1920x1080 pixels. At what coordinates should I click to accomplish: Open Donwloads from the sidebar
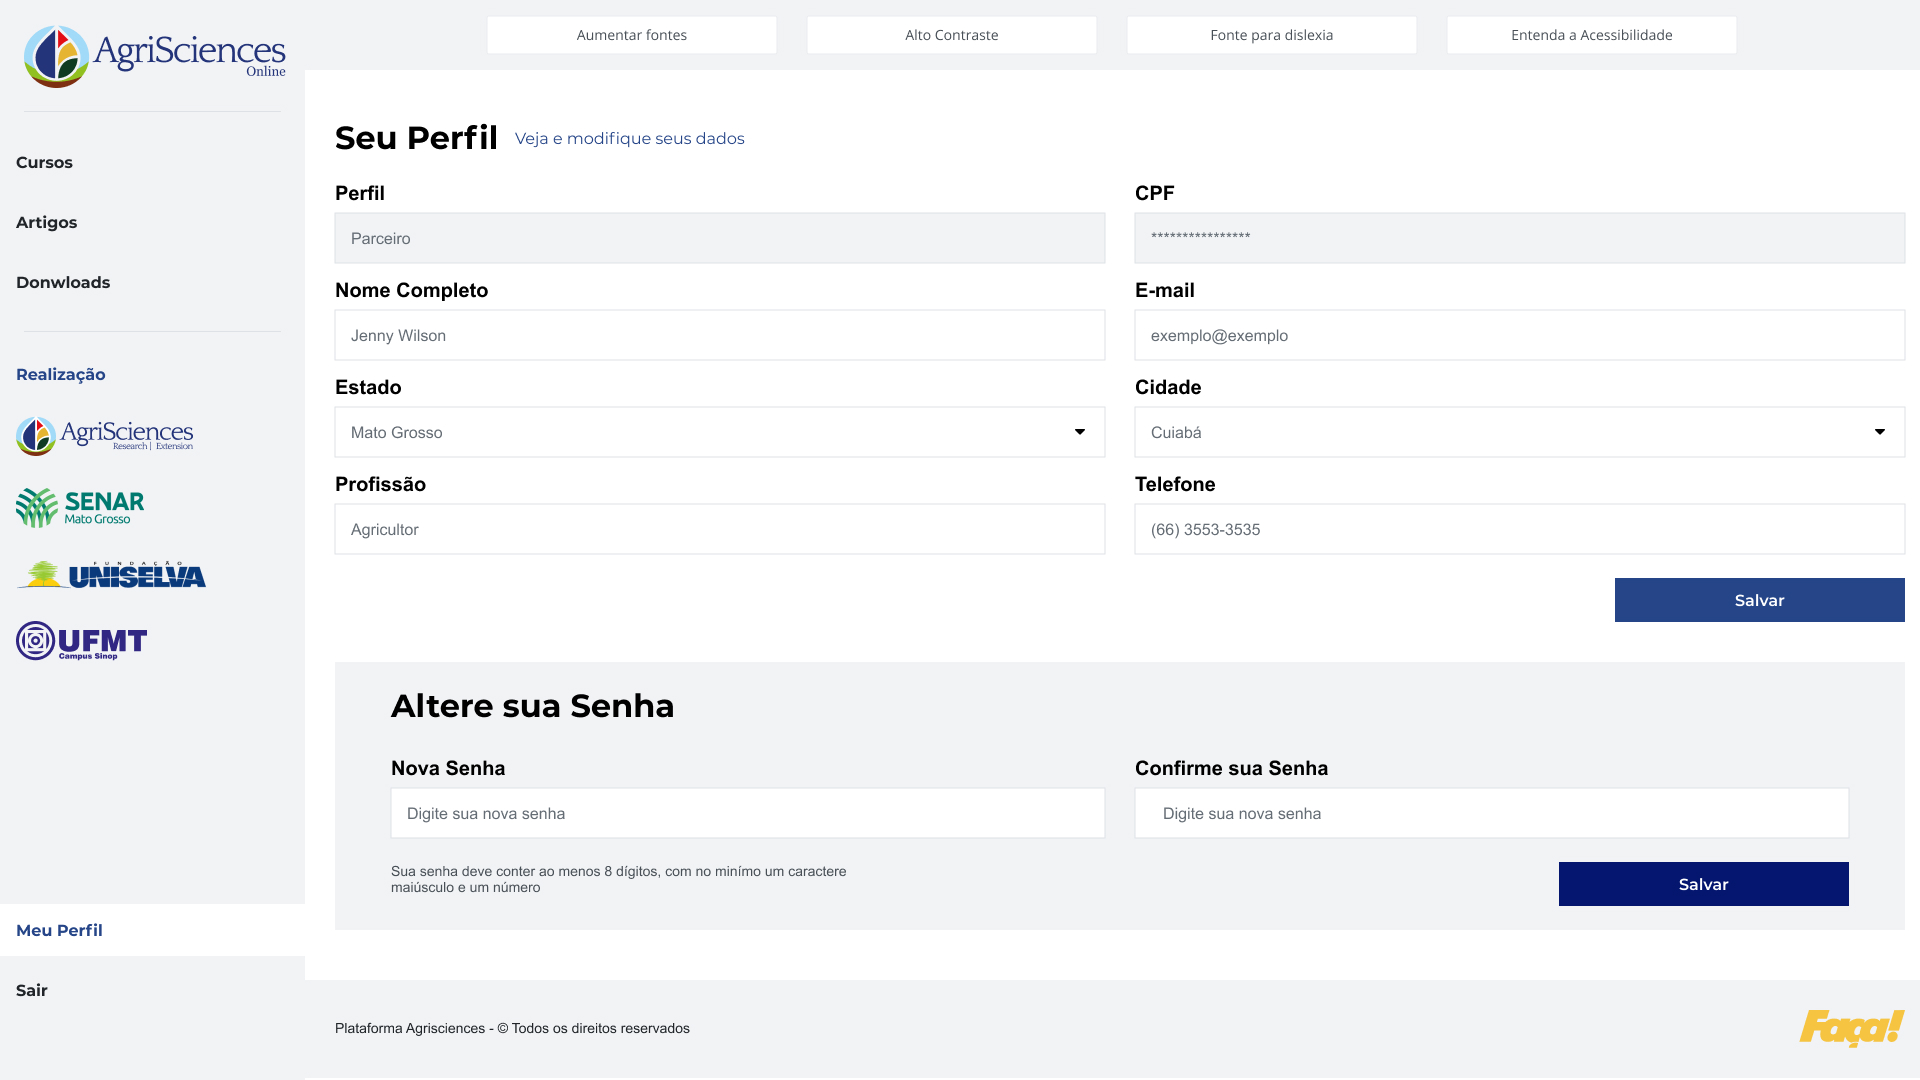(x=63, y=282)
